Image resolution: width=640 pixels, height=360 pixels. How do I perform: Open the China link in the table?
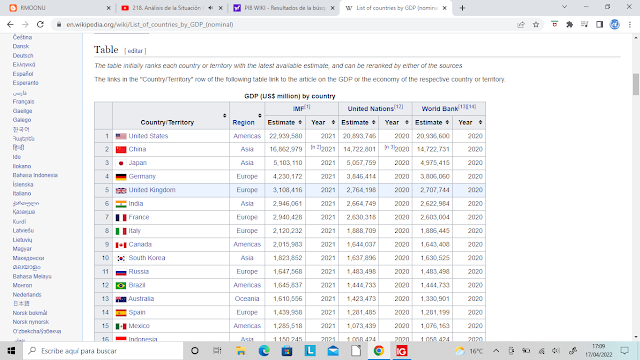(x=137, y=149)
